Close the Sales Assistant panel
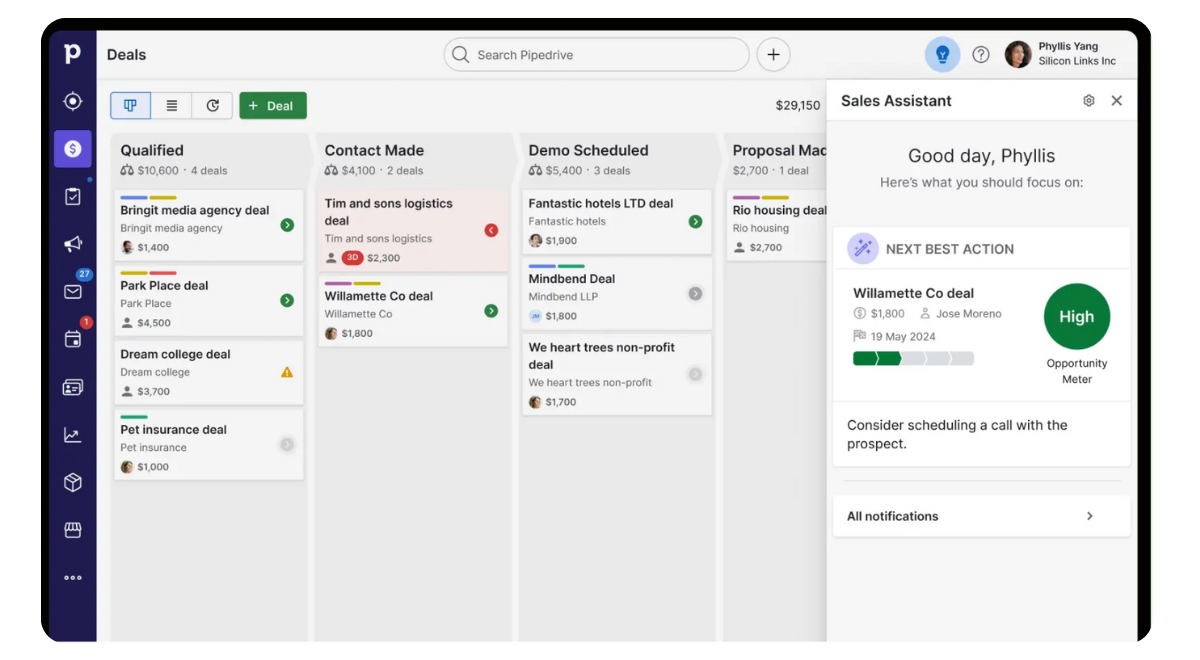Screen dimensions: 1200x660 tap(1117, 100)
